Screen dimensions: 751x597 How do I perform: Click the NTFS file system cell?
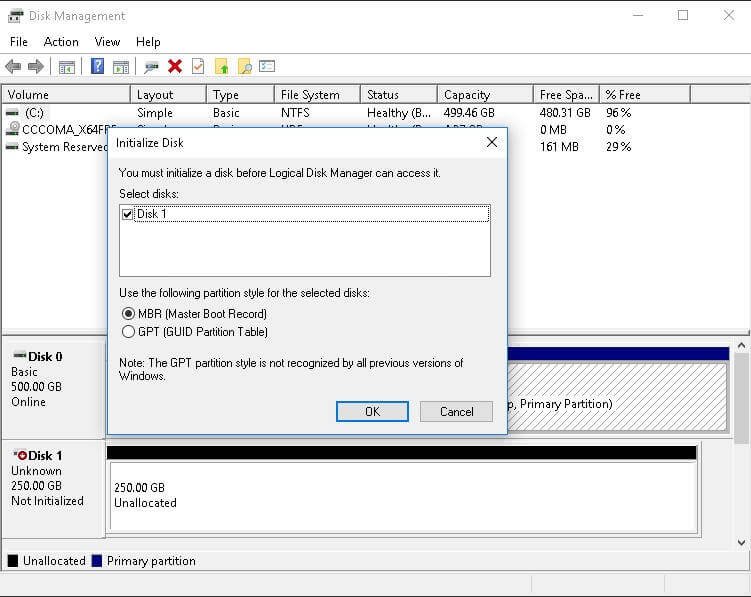295,113
